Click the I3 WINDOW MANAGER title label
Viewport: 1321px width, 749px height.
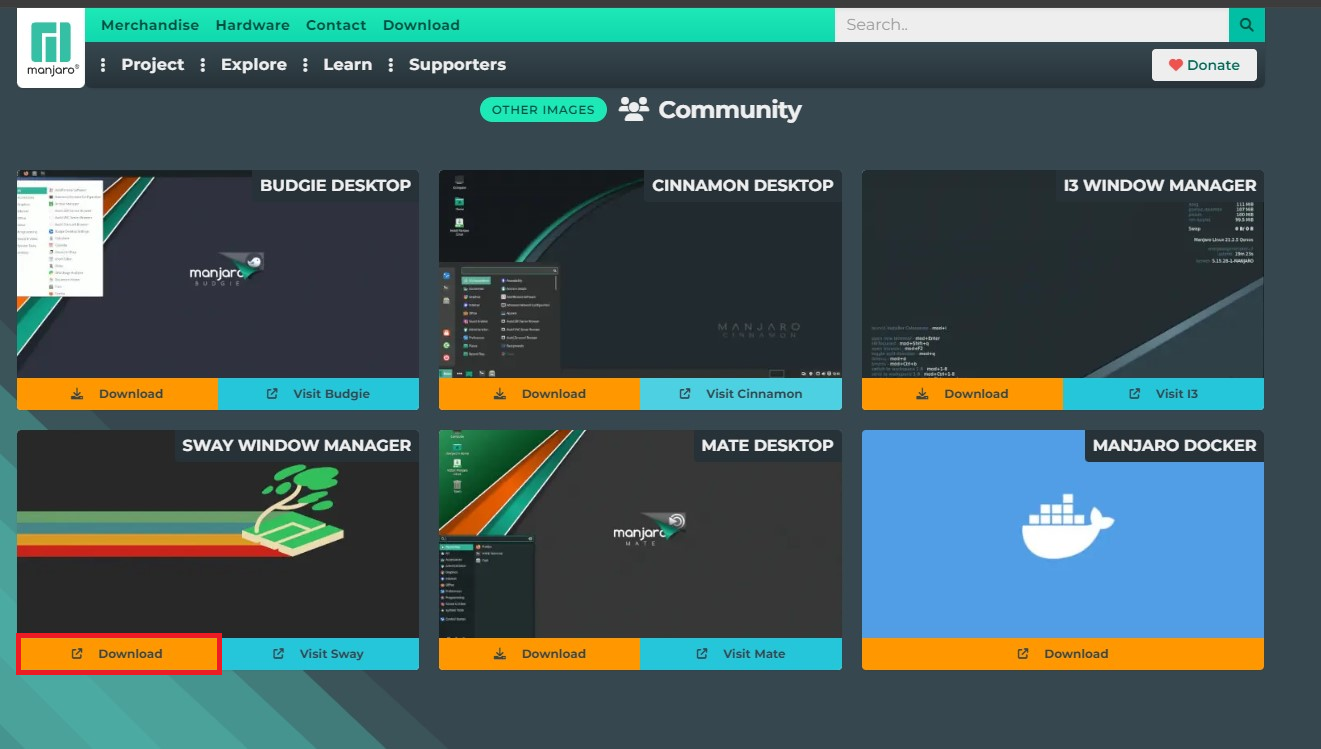tap(1160, 185)
